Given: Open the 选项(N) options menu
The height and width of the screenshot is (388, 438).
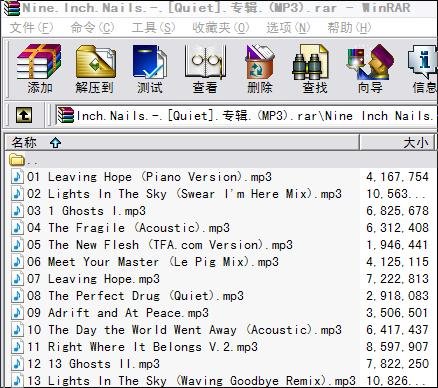Looking at the screenshot, I should pos(288,28).
